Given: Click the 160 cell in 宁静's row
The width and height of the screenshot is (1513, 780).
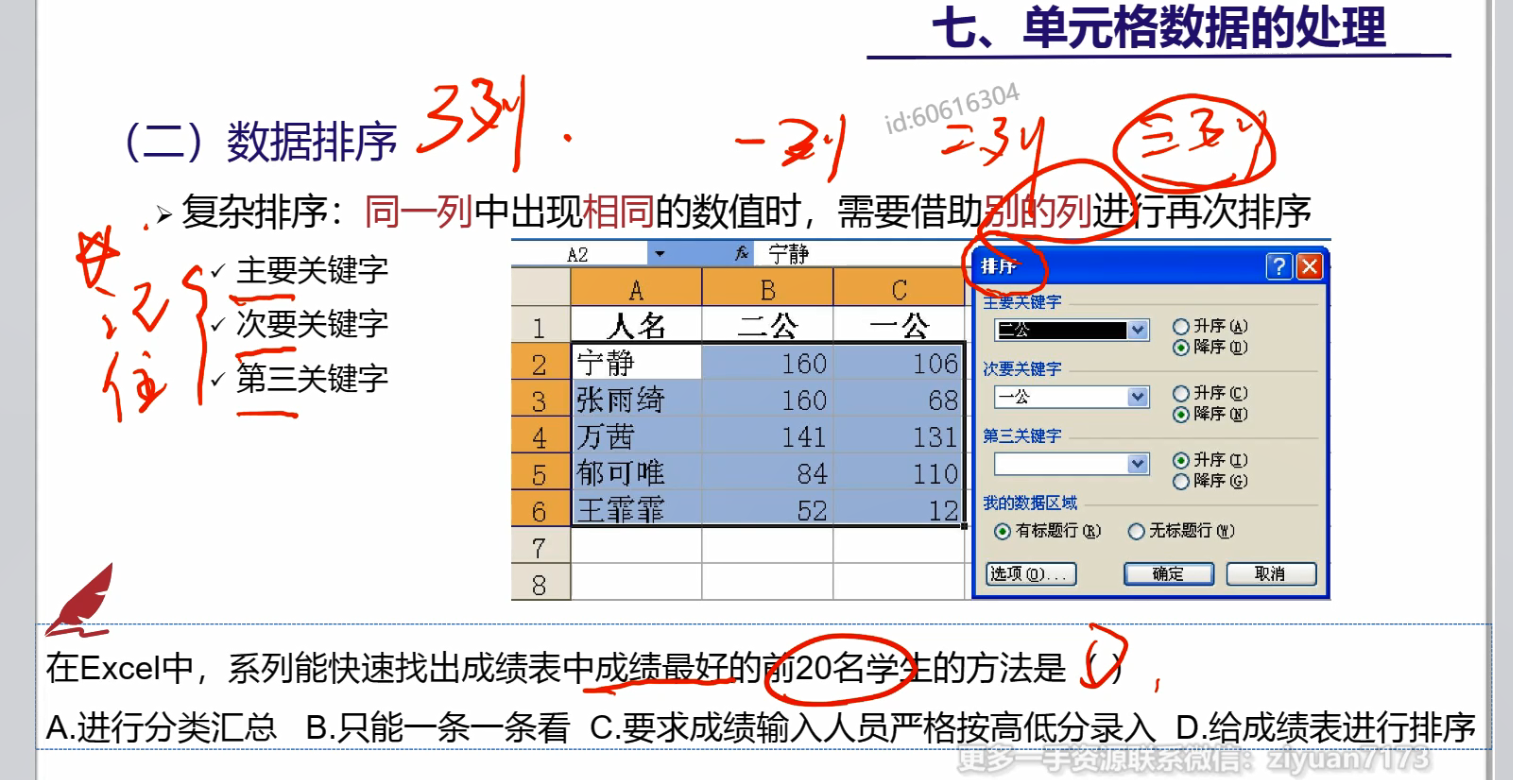Looking at the screenshot, I should tap(767, 363).
